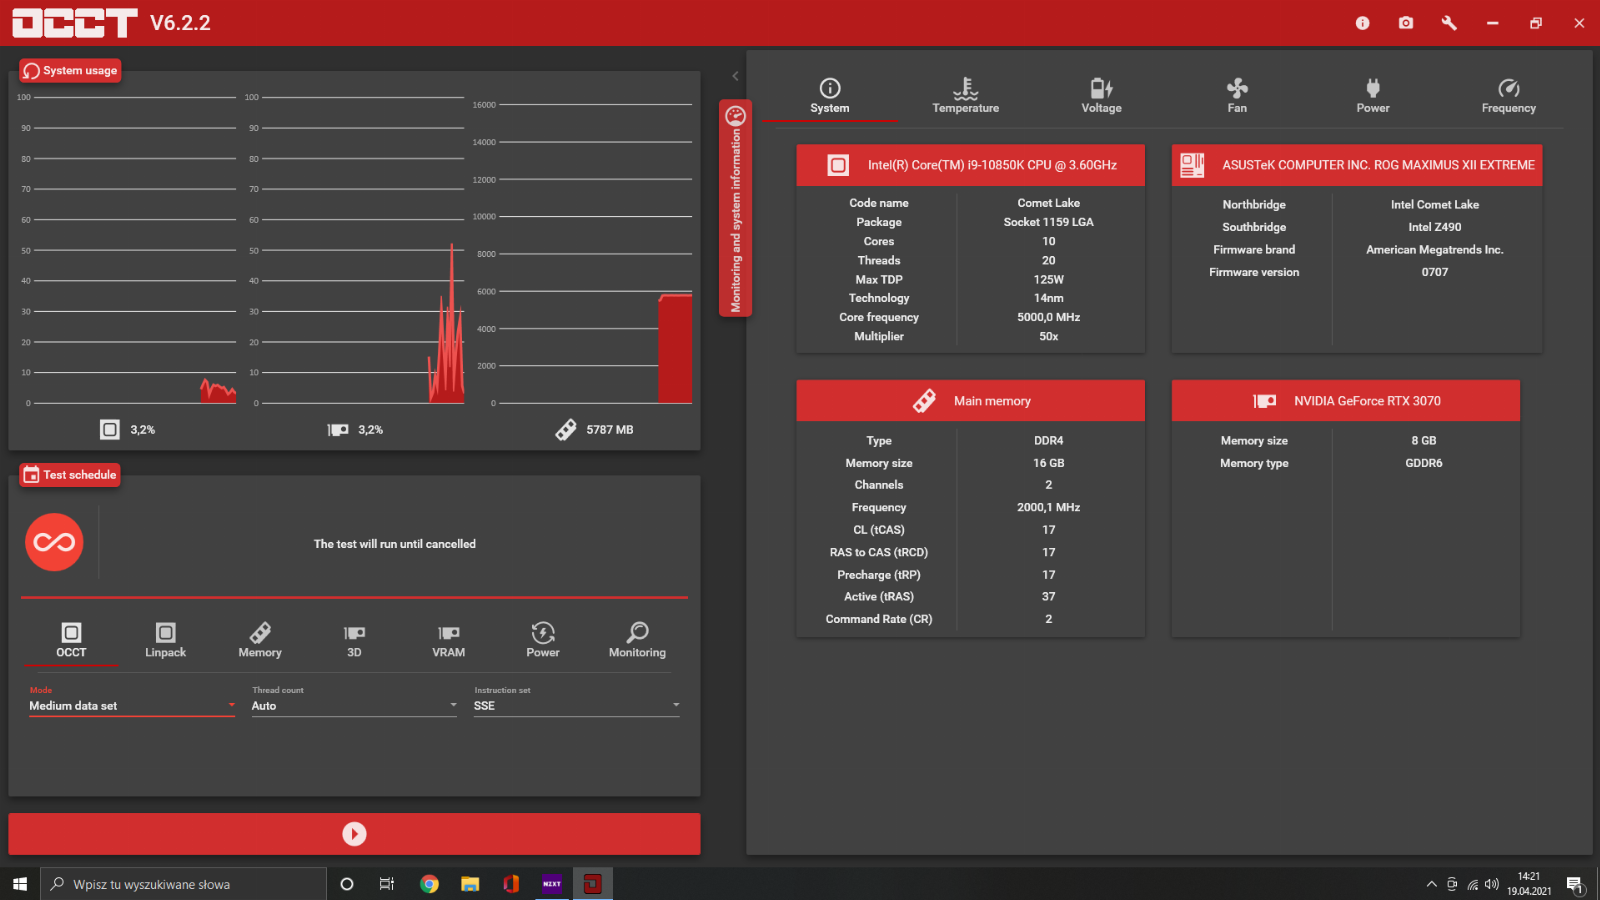Image resolution: width=1600 pixels, height=900 pixels.
Task: Click the CPU icon in processor card header
Action: 838,165
